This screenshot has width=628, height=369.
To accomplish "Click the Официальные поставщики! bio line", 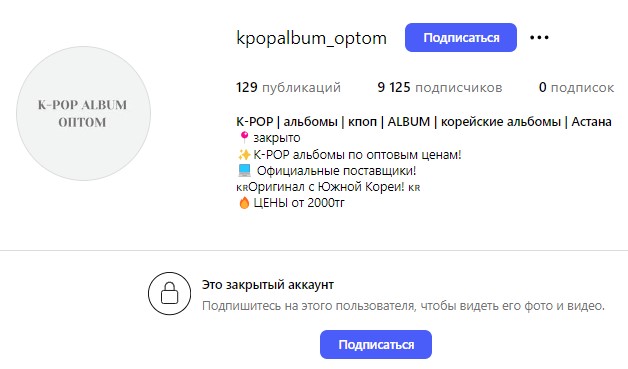I will [336, 171].
